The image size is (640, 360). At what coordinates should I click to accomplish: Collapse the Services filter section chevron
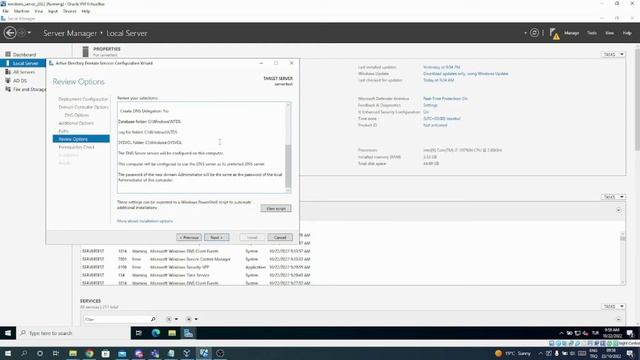(x=618, y=319)
